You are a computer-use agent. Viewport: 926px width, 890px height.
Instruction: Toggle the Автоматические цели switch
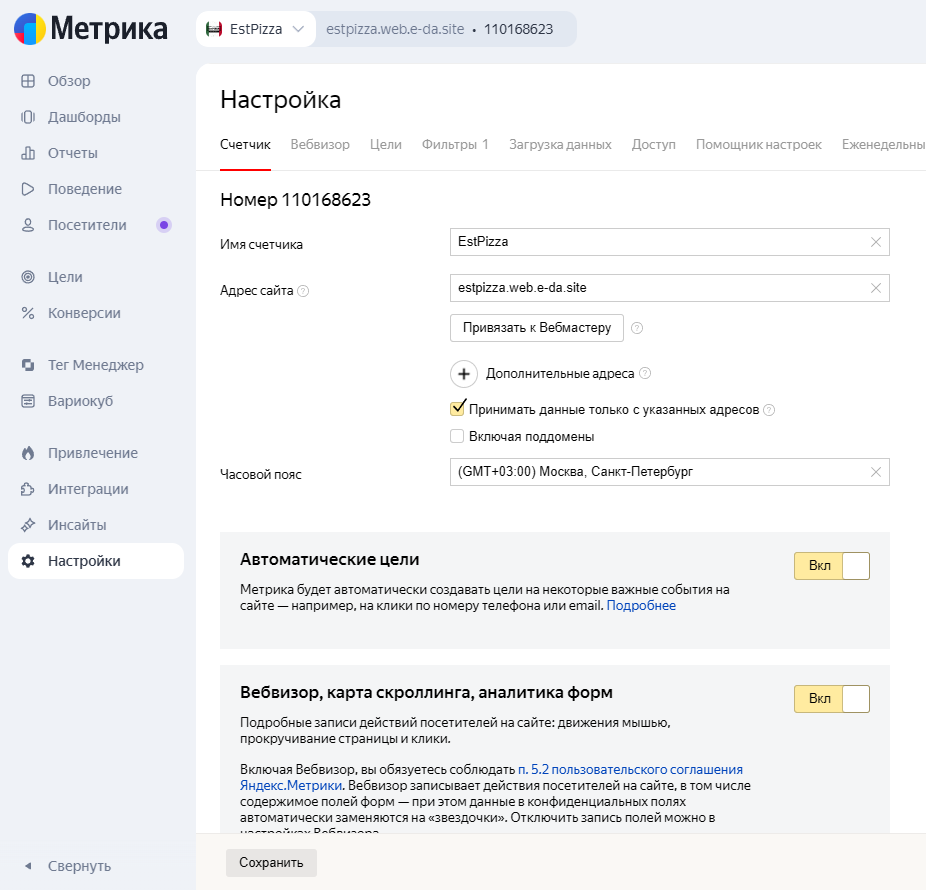(x=832, y=566)
